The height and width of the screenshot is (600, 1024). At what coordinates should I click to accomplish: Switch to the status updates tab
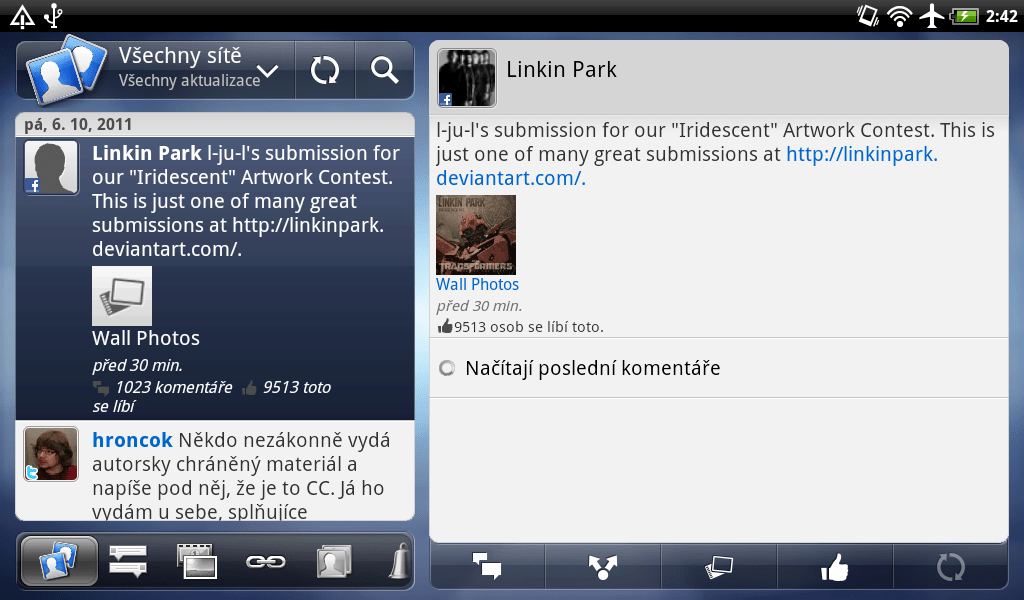click(x=127, y=561)
